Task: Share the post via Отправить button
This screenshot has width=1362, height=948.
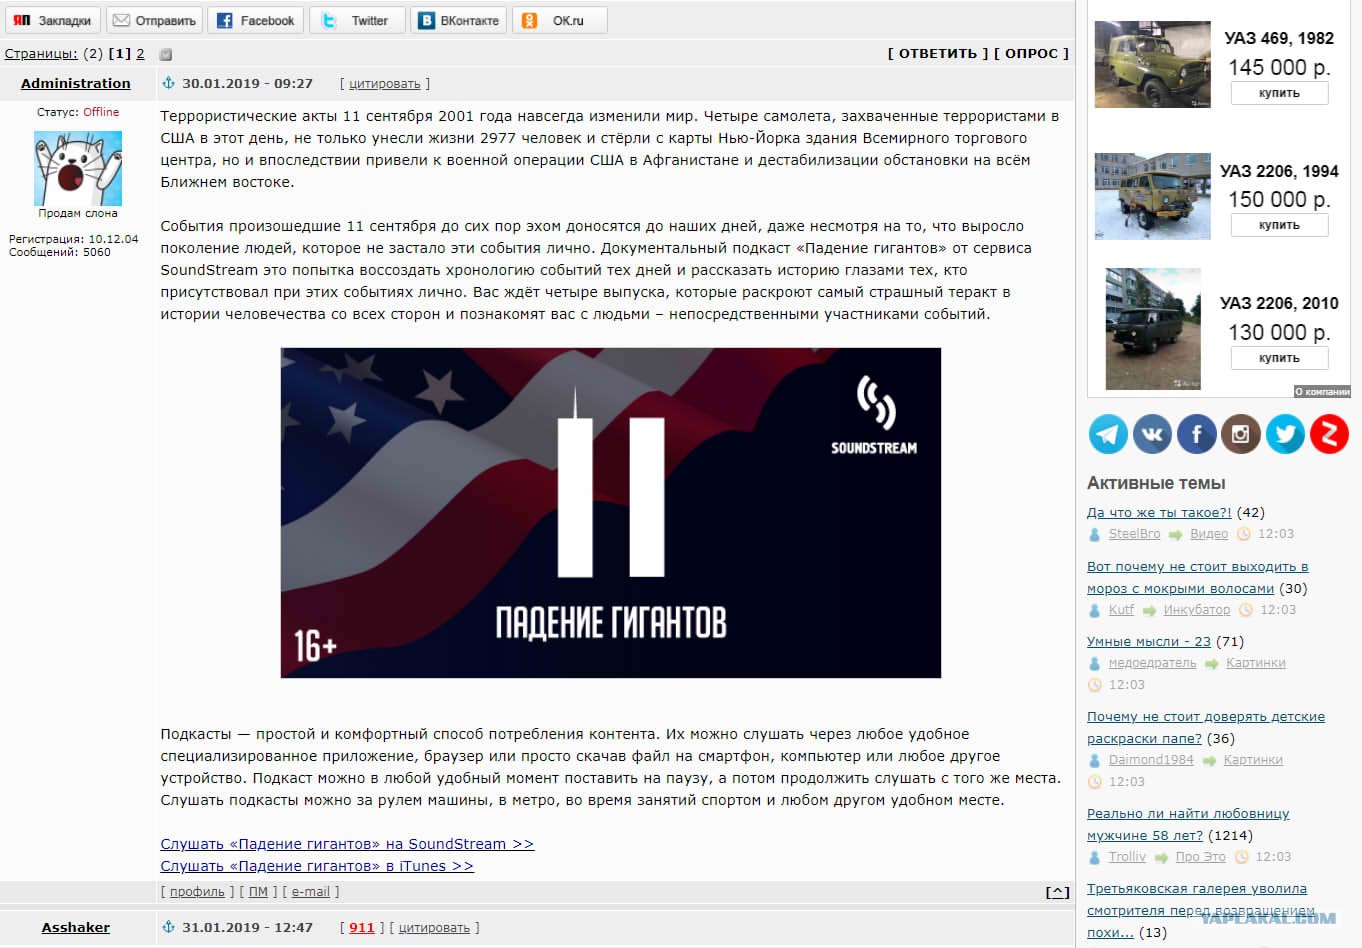Action: pyautogui.click(x=154, y=20)
